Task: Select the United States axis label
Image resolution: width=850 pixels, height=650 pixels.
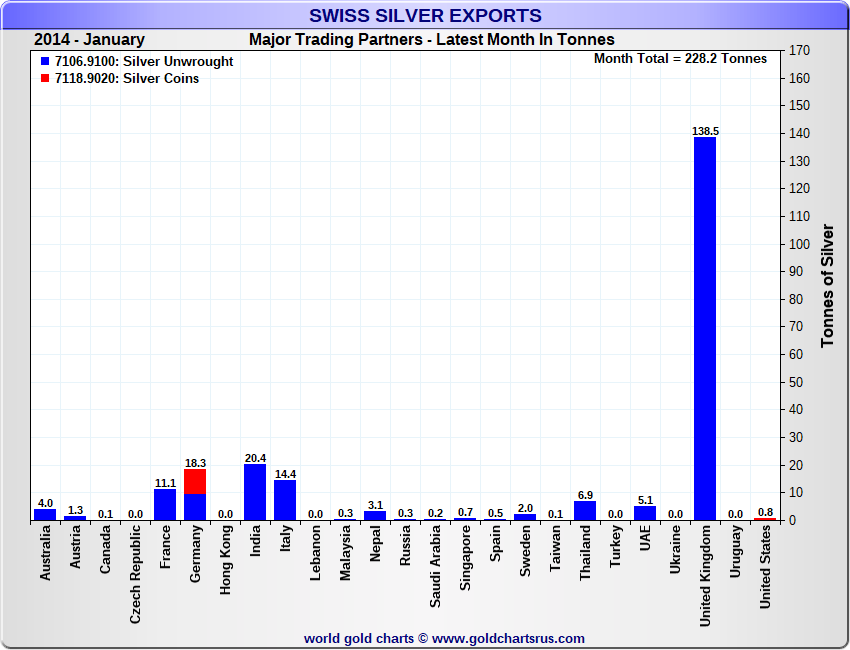Action: pos(765,568)
